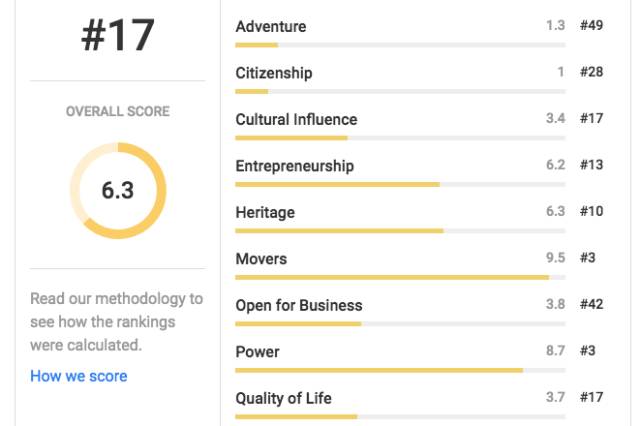Image resolution: width=640 pixels, height=426 pixels.
Task: Click the Power score progress bar
Action: tap(400, 371)
